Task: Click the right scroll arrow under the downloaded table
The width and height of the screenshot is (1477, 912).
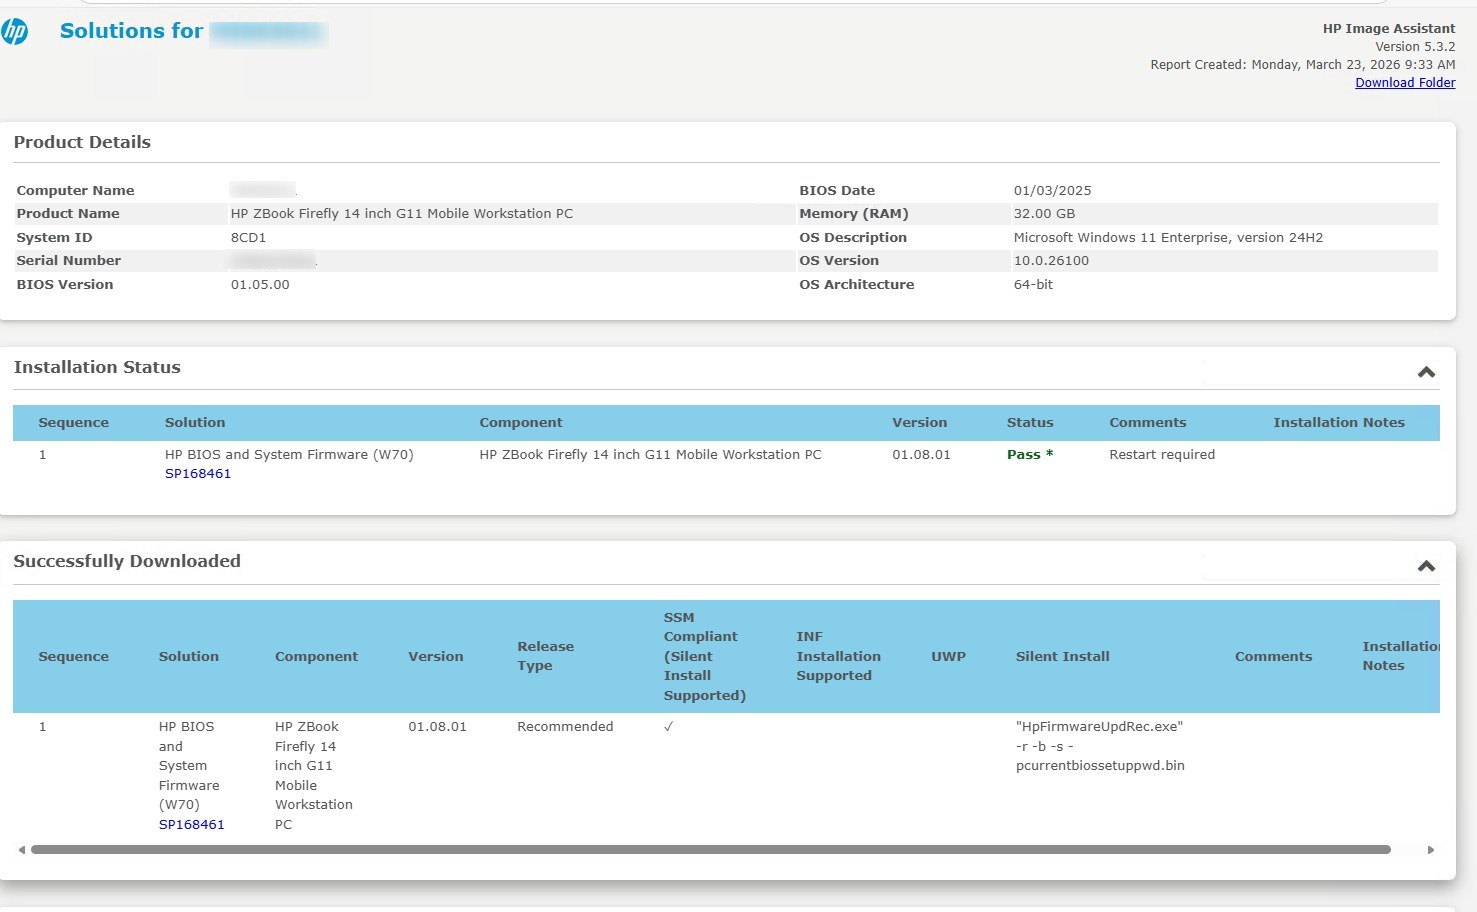Action: pos(1432,849)
